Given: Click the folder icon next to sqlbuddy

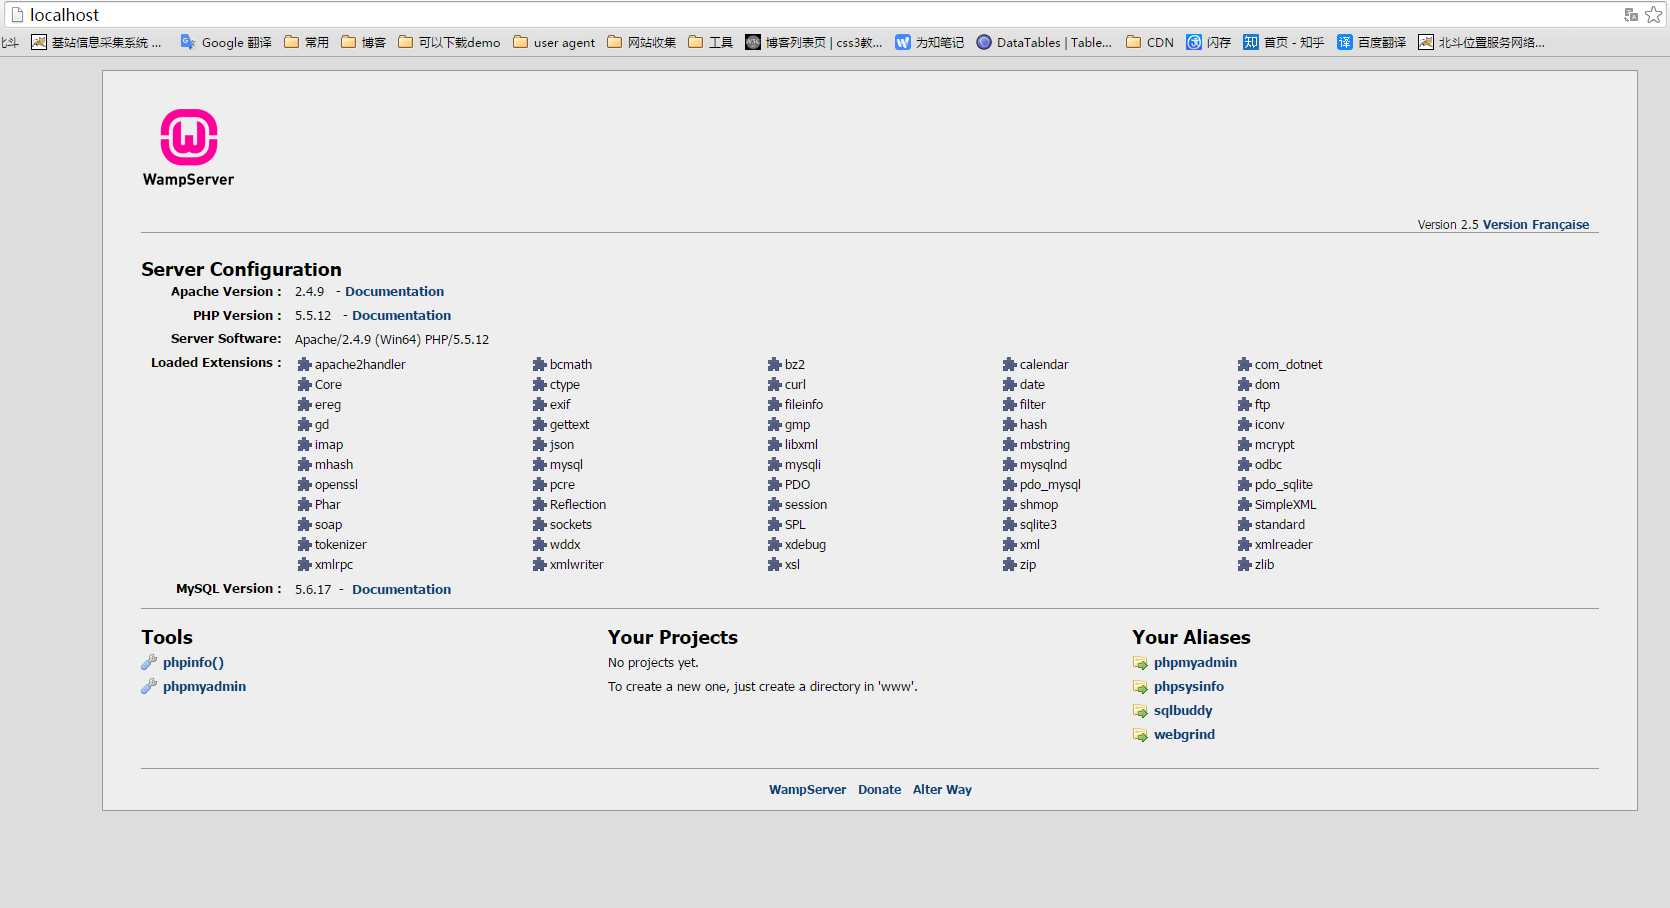Looking at the screenshot, I should coord(1140,711).
